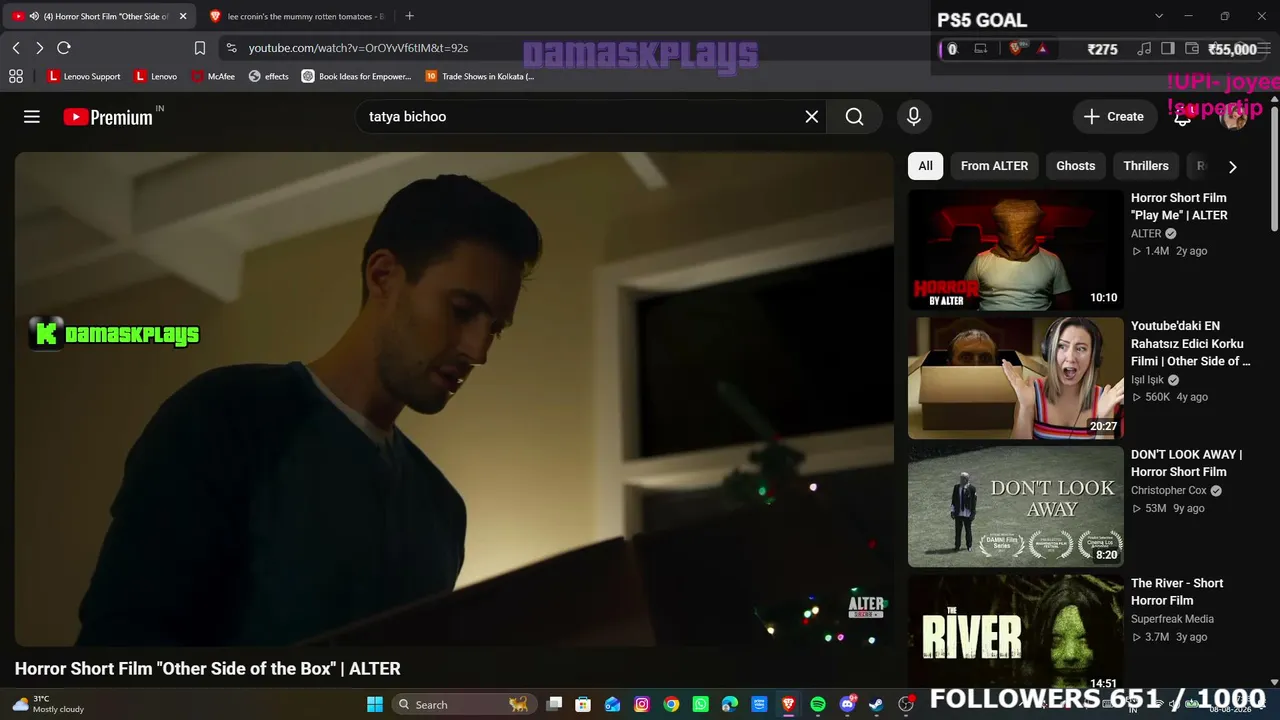Bookmark this page in the address bar

point(200,48)
